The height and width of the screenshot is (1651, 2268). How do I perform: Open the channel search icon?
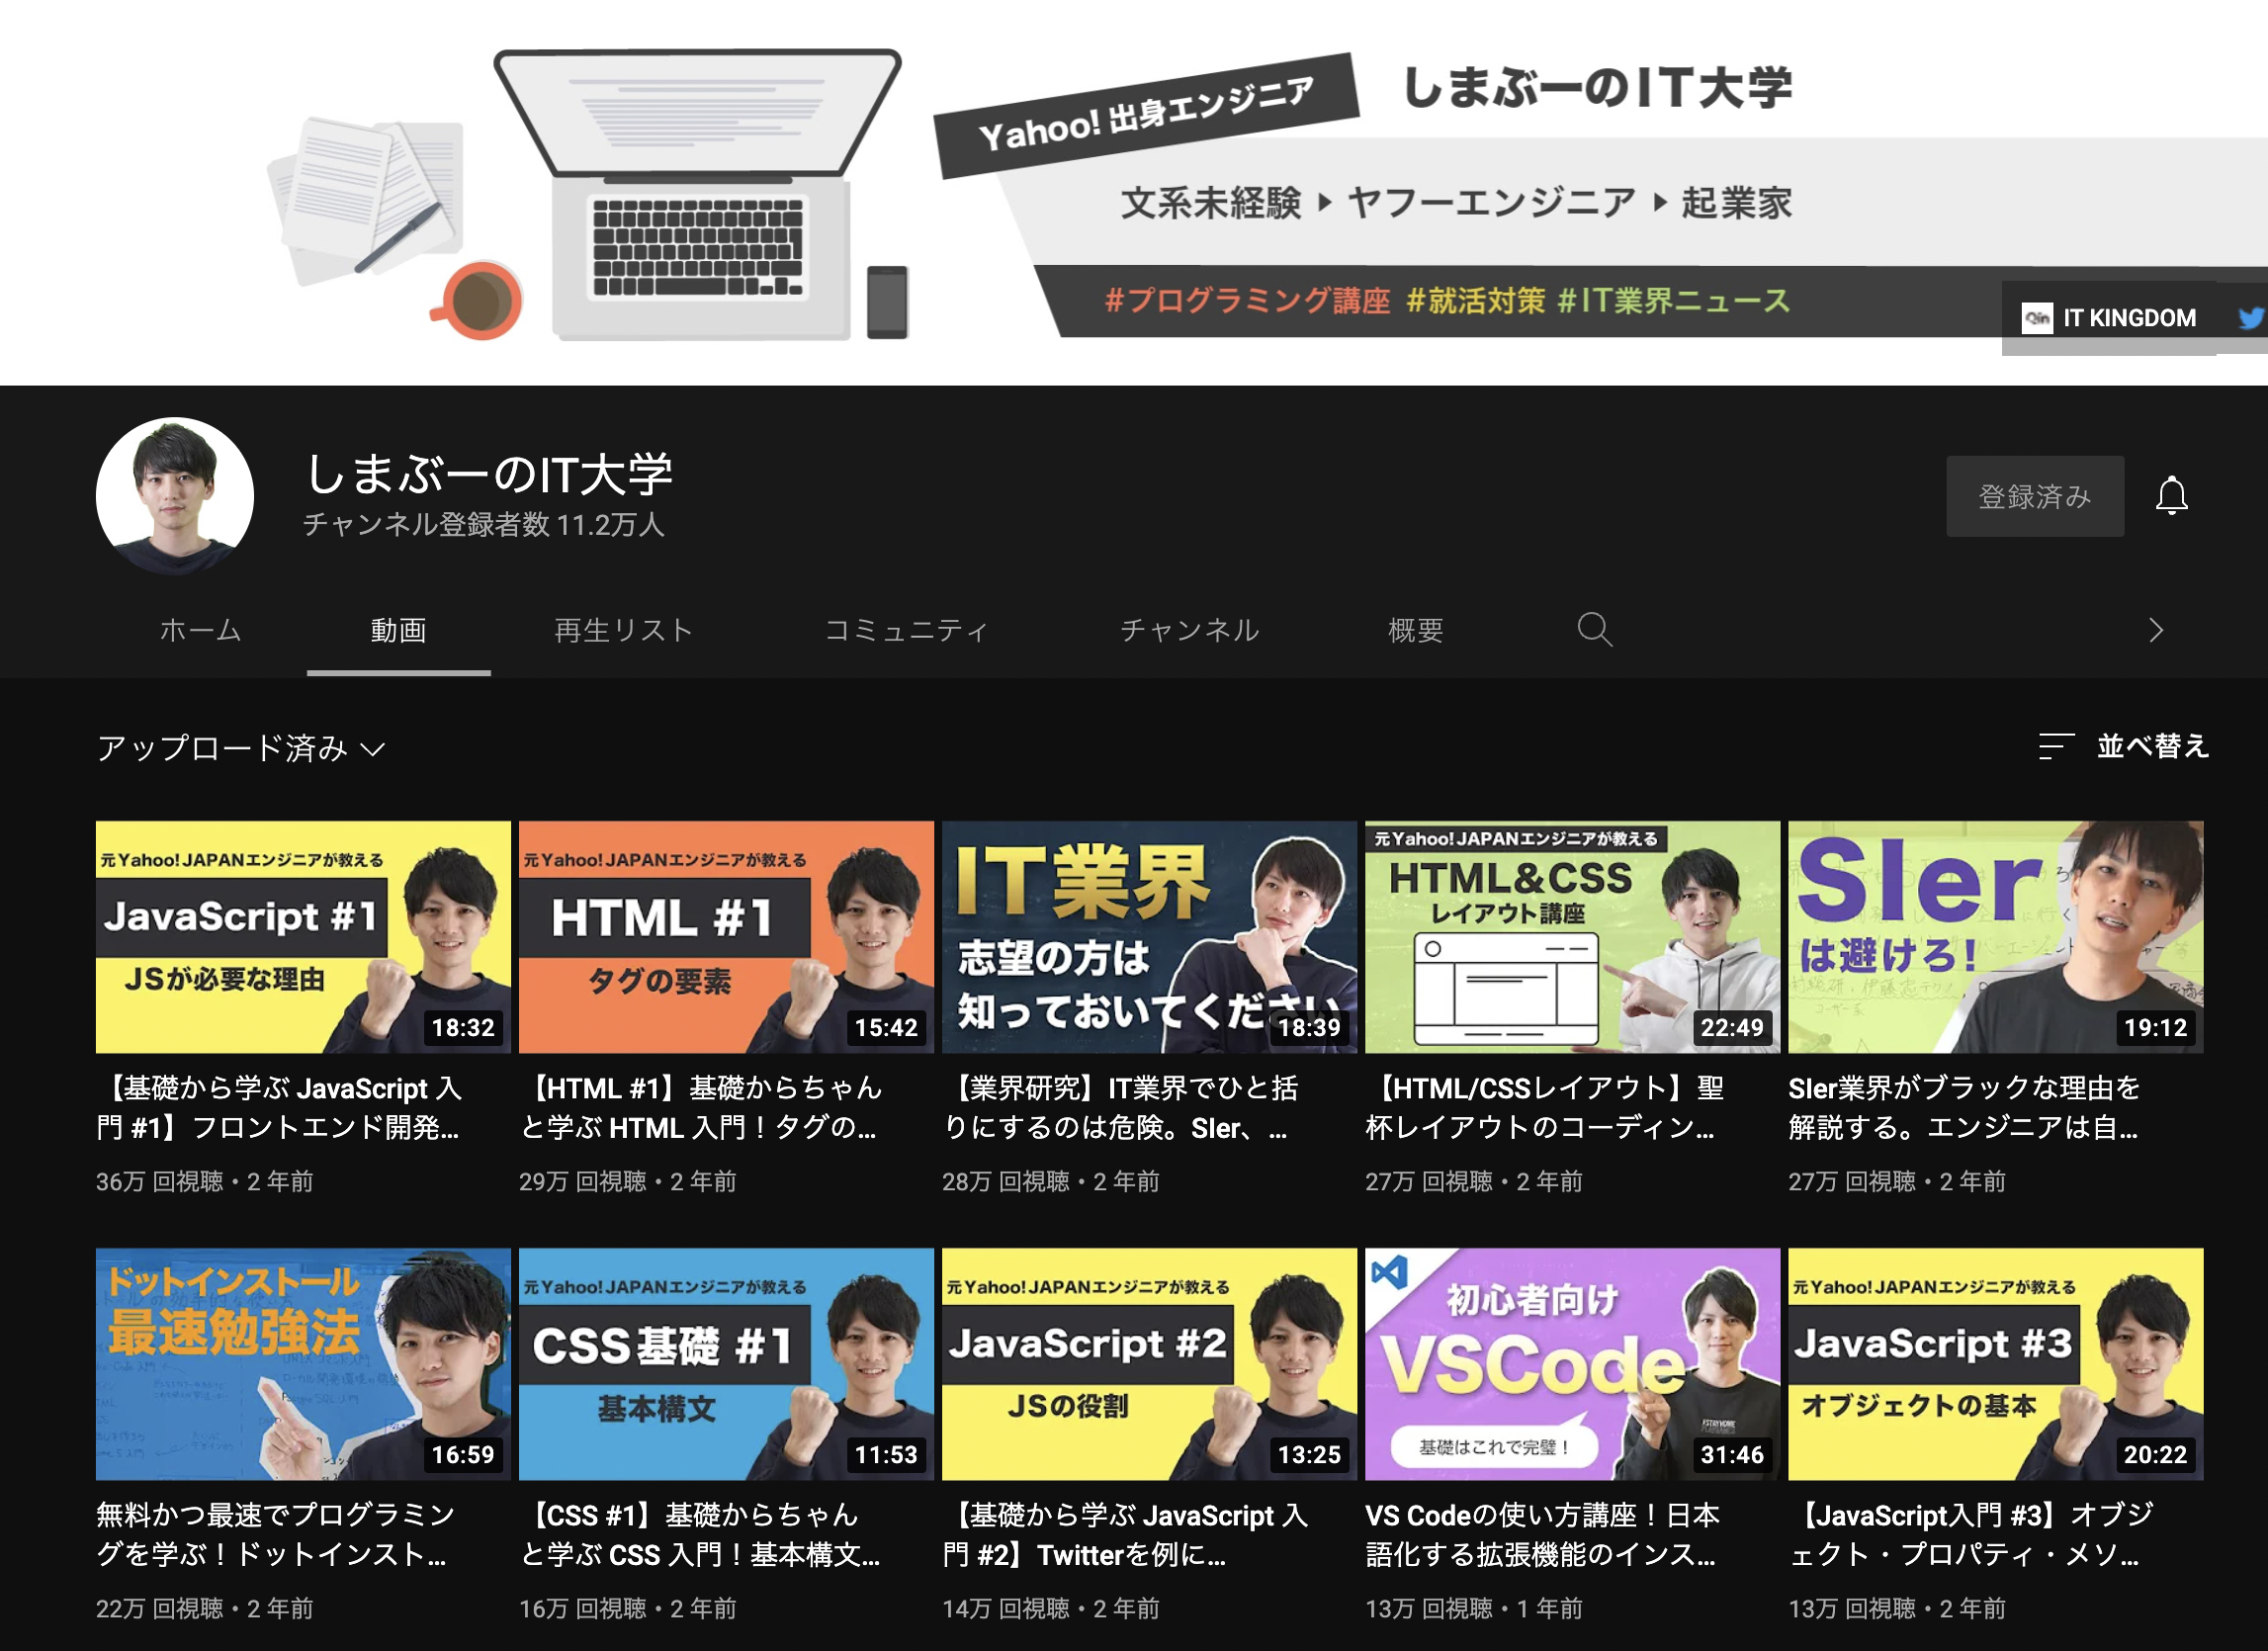[1594, 630]
